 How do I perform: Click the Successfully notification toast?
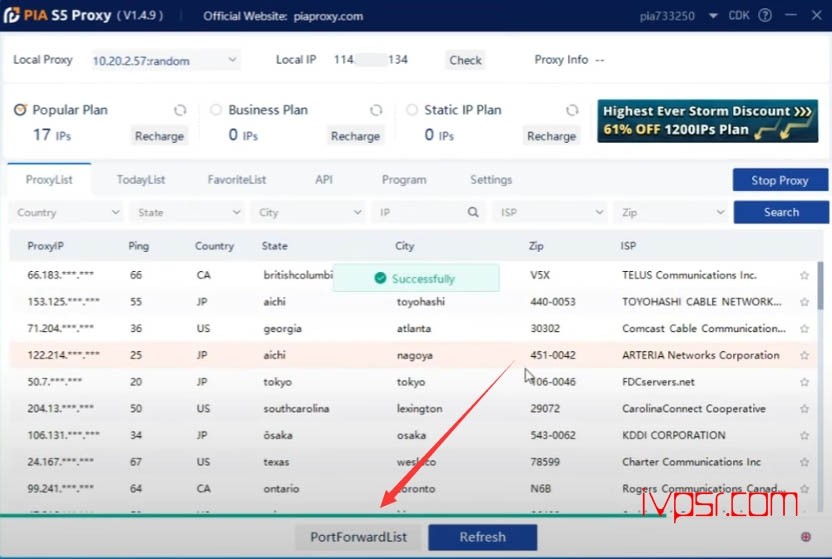click(416, 278)
